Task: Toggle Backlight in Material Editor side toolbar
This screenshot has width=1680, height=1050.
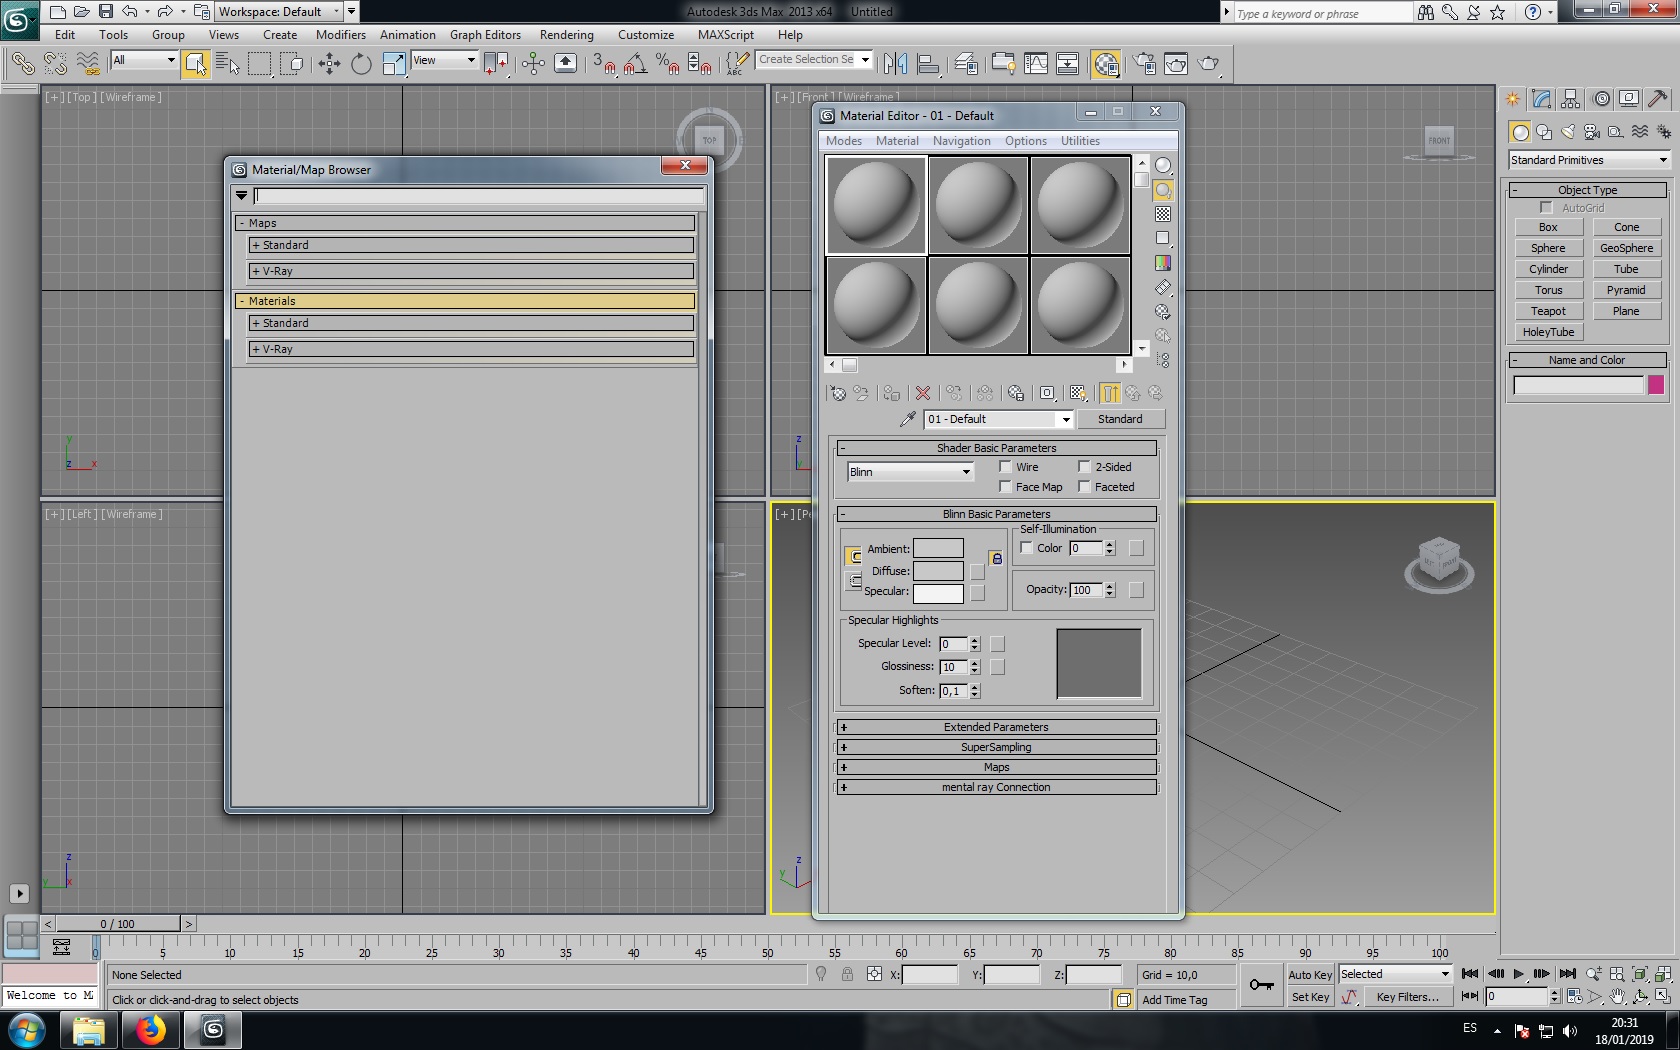Action: [x=1163, y=190]
